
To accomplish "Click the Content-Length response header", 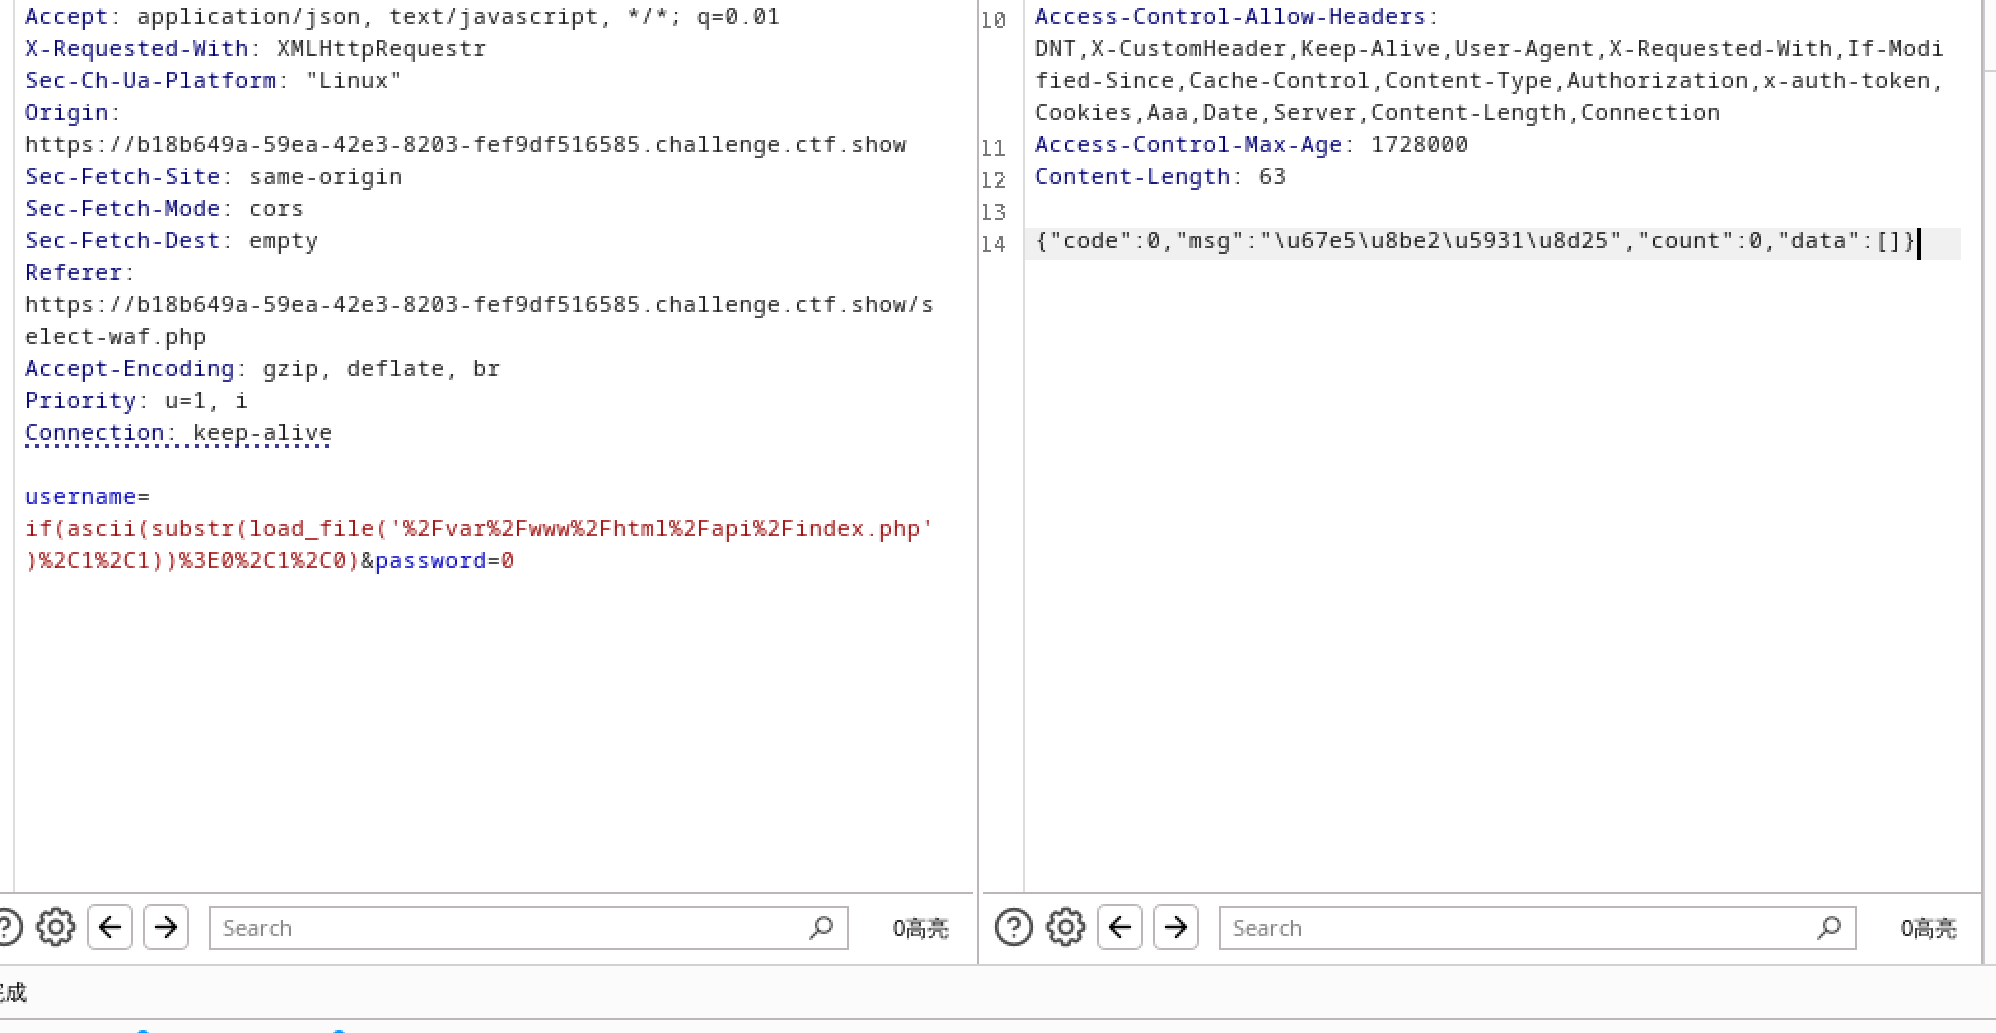I will pos(1160,177).
